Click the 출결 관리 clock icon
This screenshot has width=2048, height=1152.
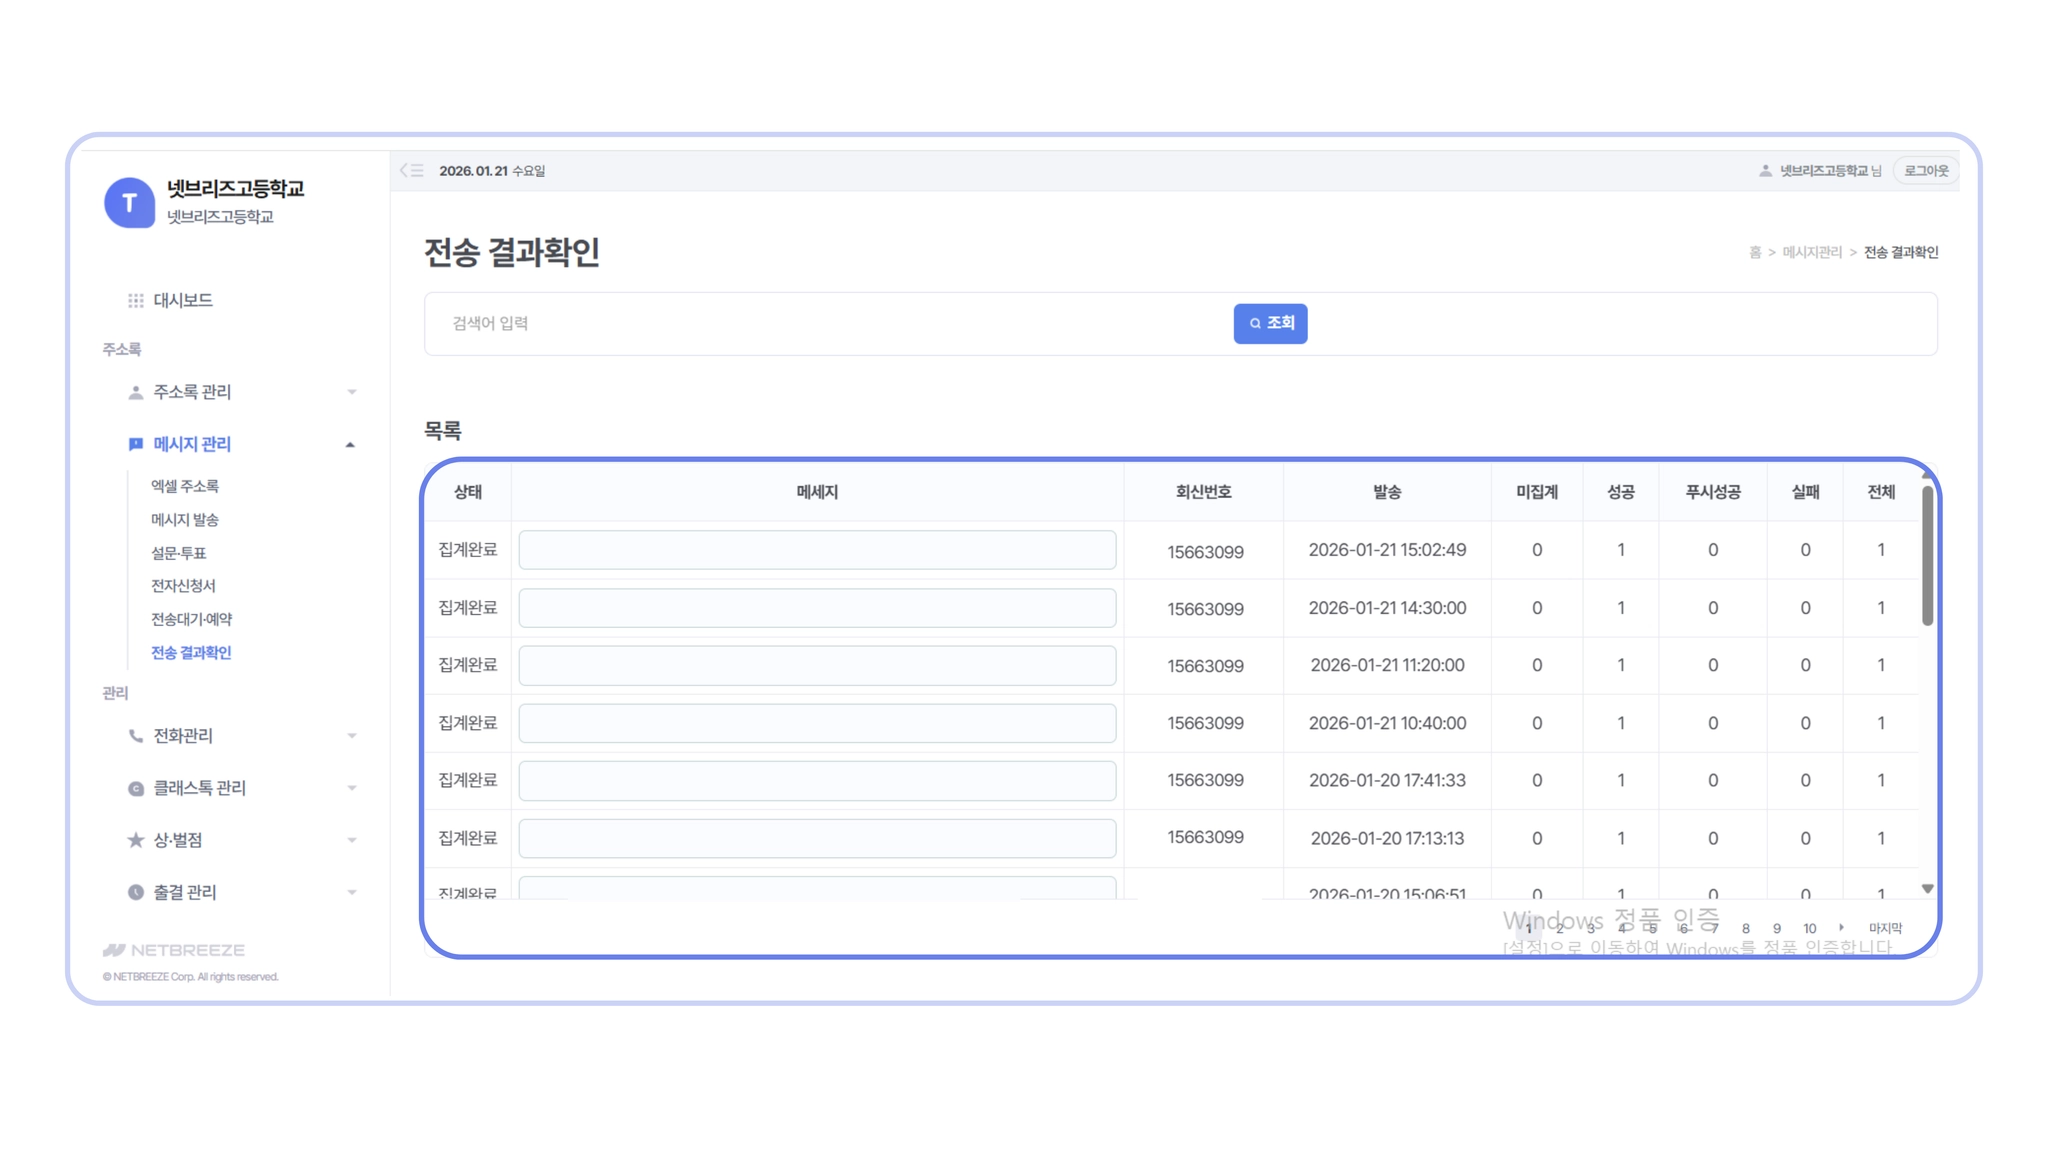pyautogui.click(x=136, y=892)
